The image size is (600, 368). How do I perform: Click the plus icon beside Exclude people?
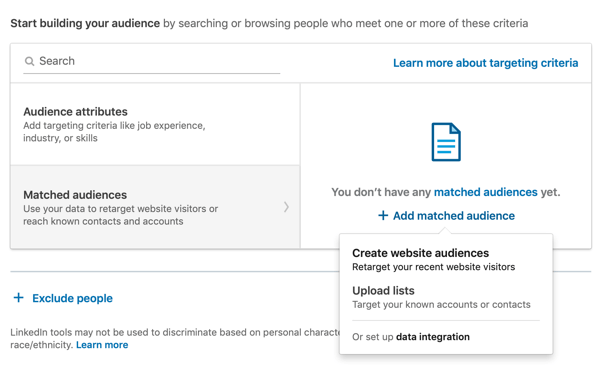pos(19,298)
